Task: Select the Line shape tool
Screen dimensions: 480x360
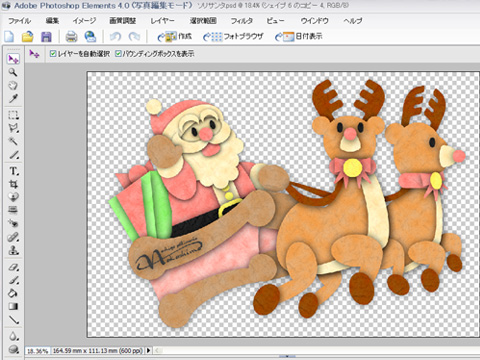Action: (13, 320)
